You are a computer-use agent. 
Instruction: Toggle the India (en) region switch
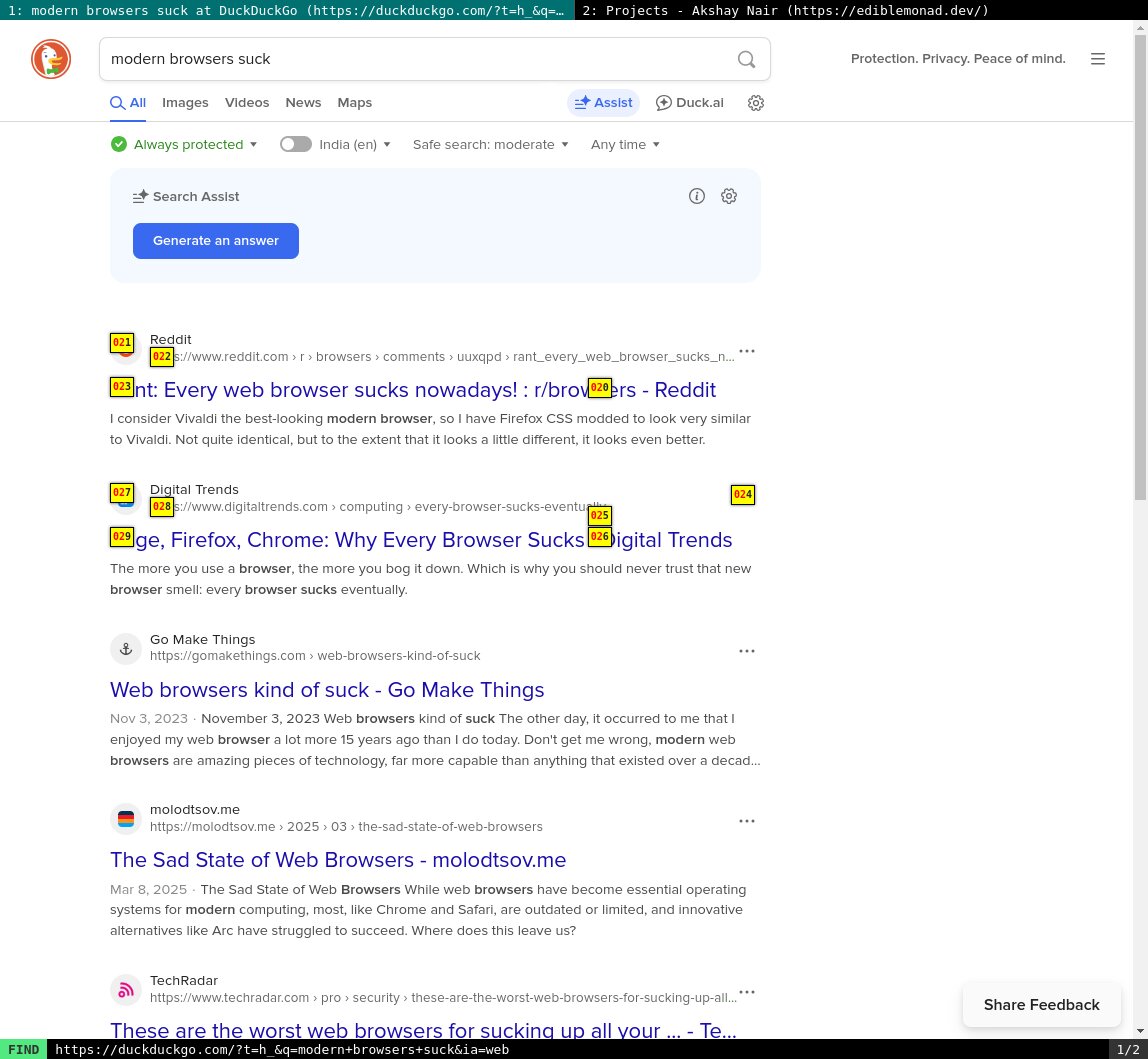pyautogui.click(x=296, y=144)
